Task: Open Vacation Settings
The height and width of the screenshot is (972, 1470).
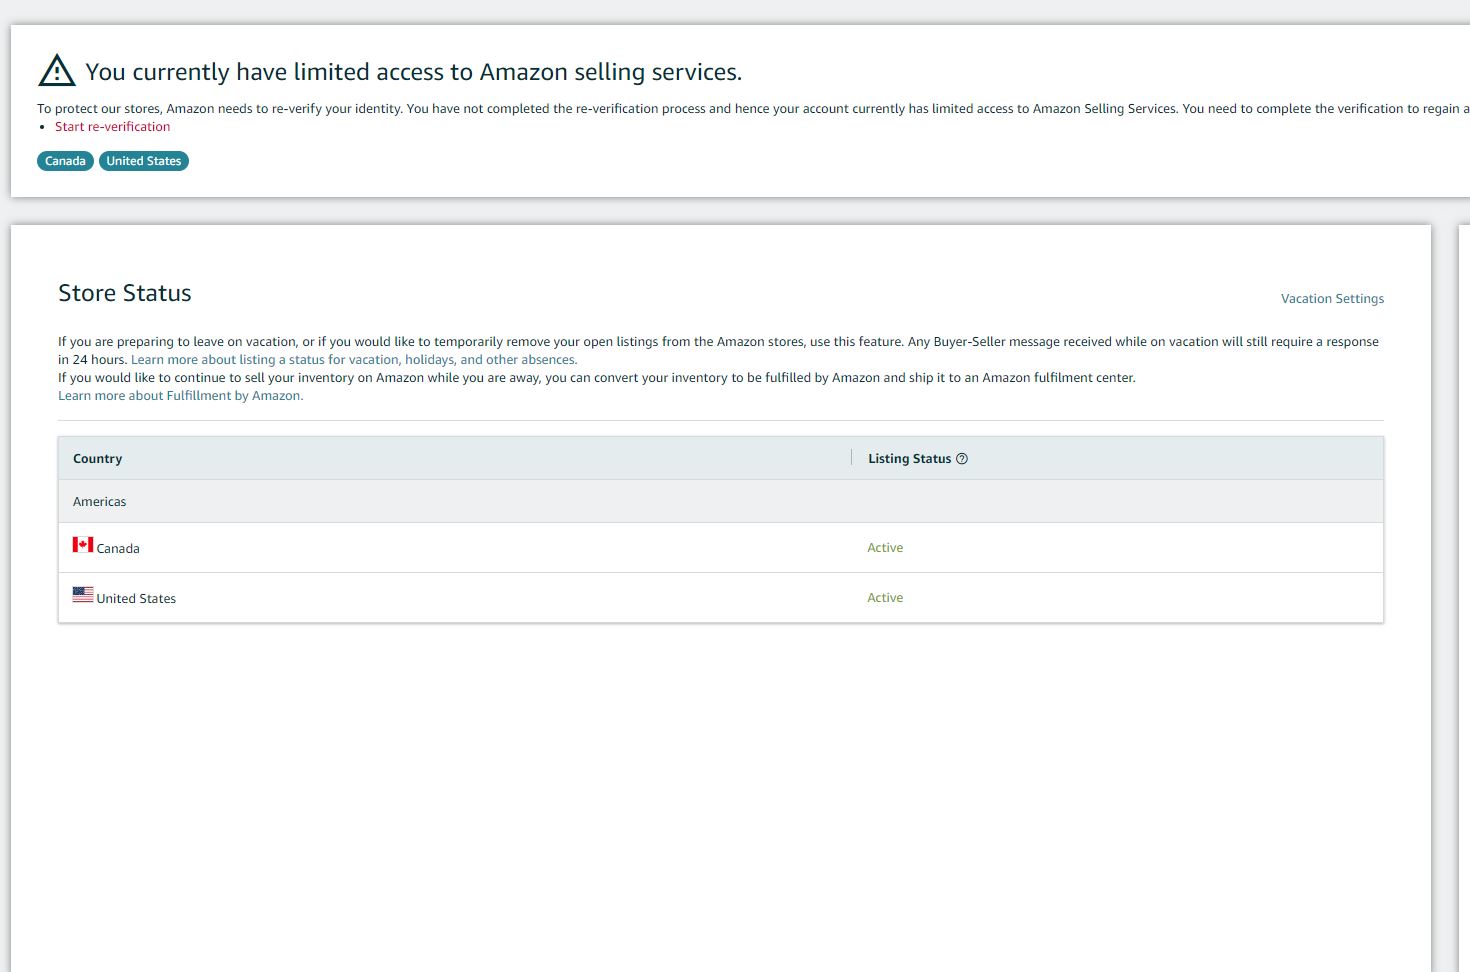Action: pyautogui.click(x=1332, y=299)
